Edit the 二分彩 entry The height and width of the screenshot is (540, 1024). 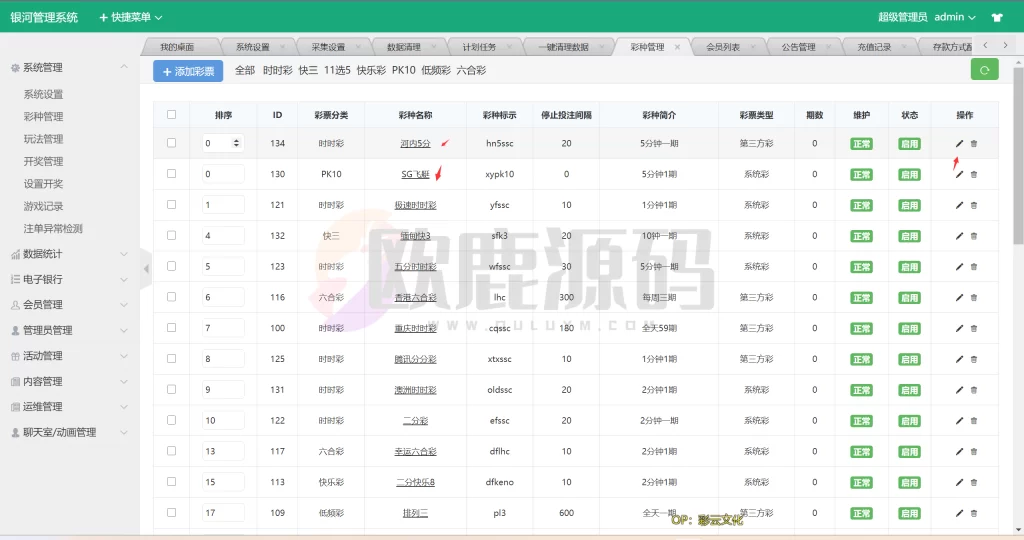959,421
